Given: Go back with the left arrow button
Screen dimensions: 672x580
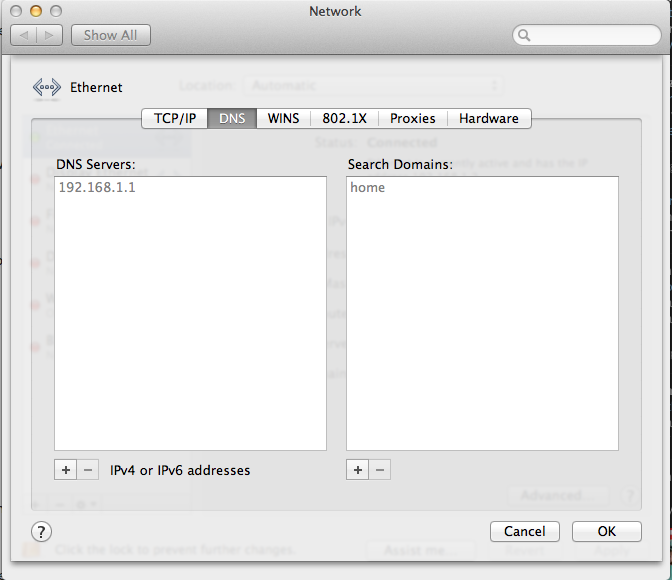Looking at the screenshot, I should (x=26, y=35).
